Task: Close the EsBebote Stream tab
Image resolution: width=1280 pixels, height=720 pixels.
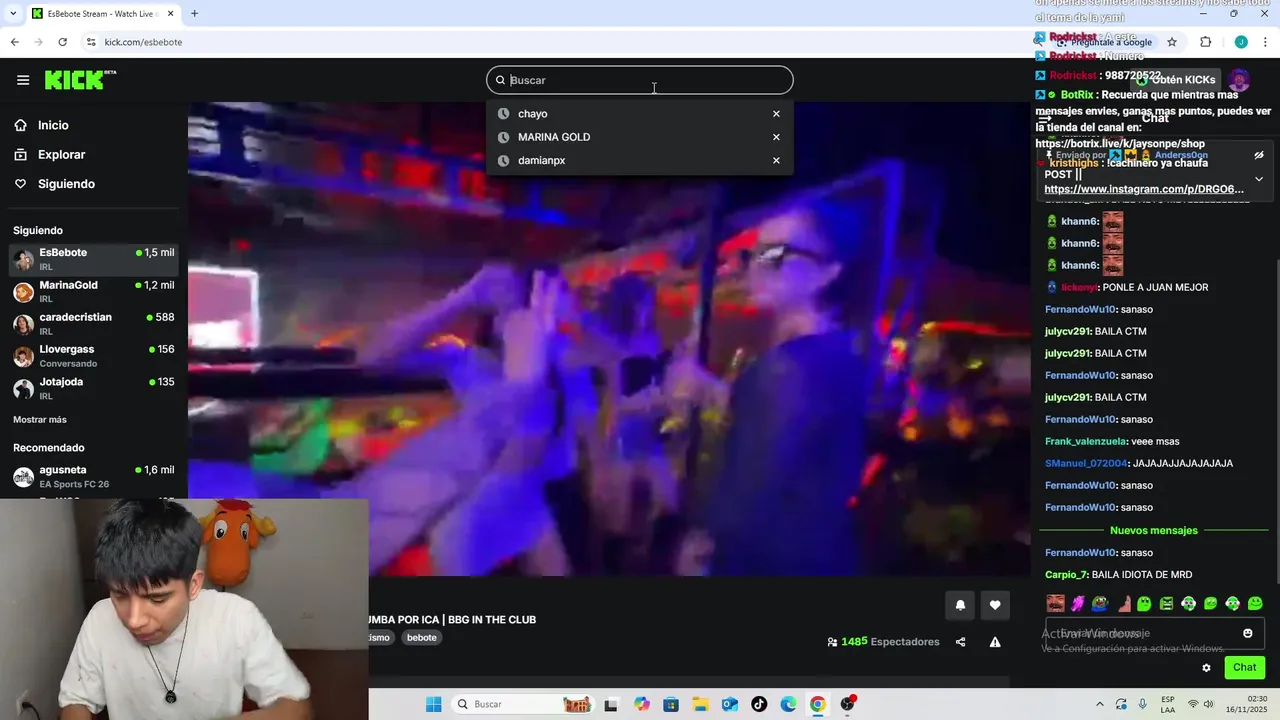Action: [x=170, y=14]
